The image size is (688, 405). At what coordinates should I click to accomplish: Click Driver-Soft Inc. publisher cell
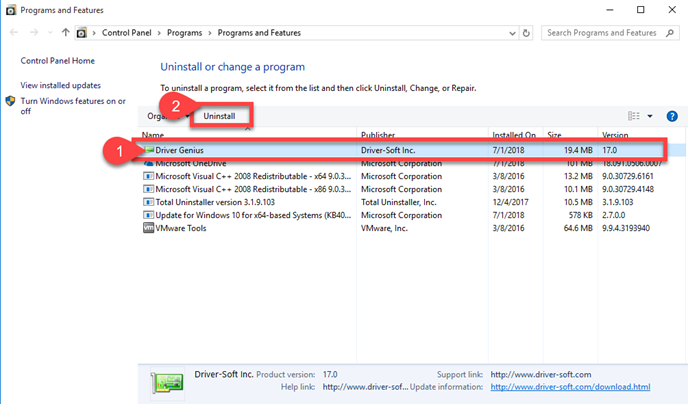coord(388,151)
